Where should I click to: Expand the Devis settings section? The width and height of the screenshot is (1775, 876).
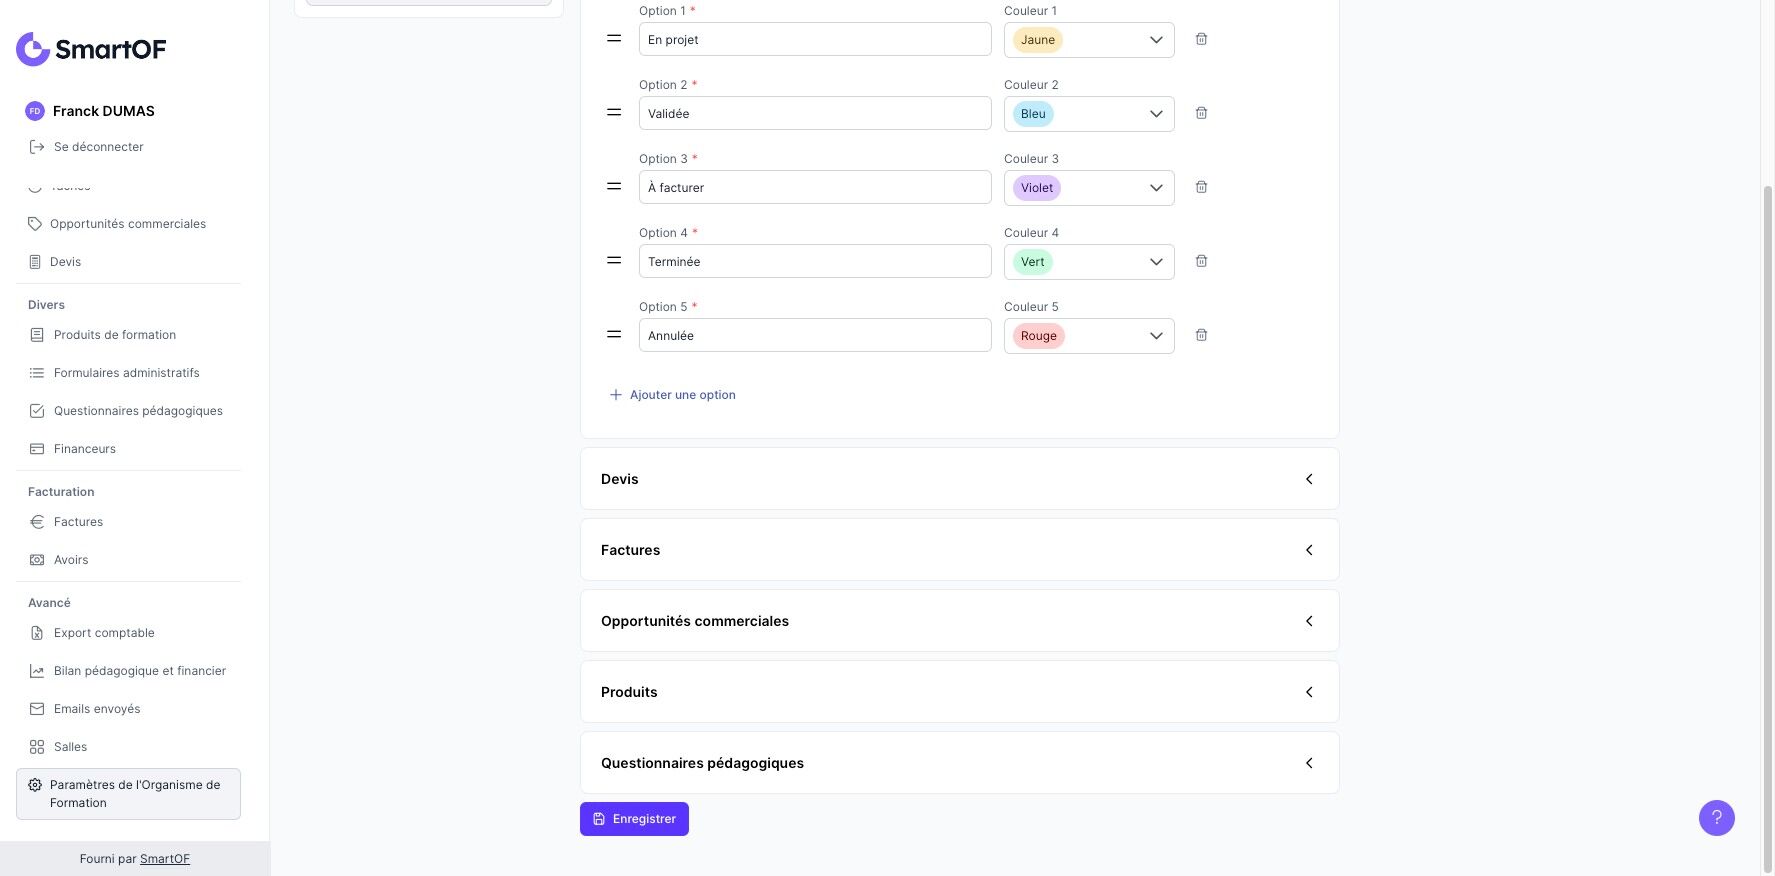point(959,479)
